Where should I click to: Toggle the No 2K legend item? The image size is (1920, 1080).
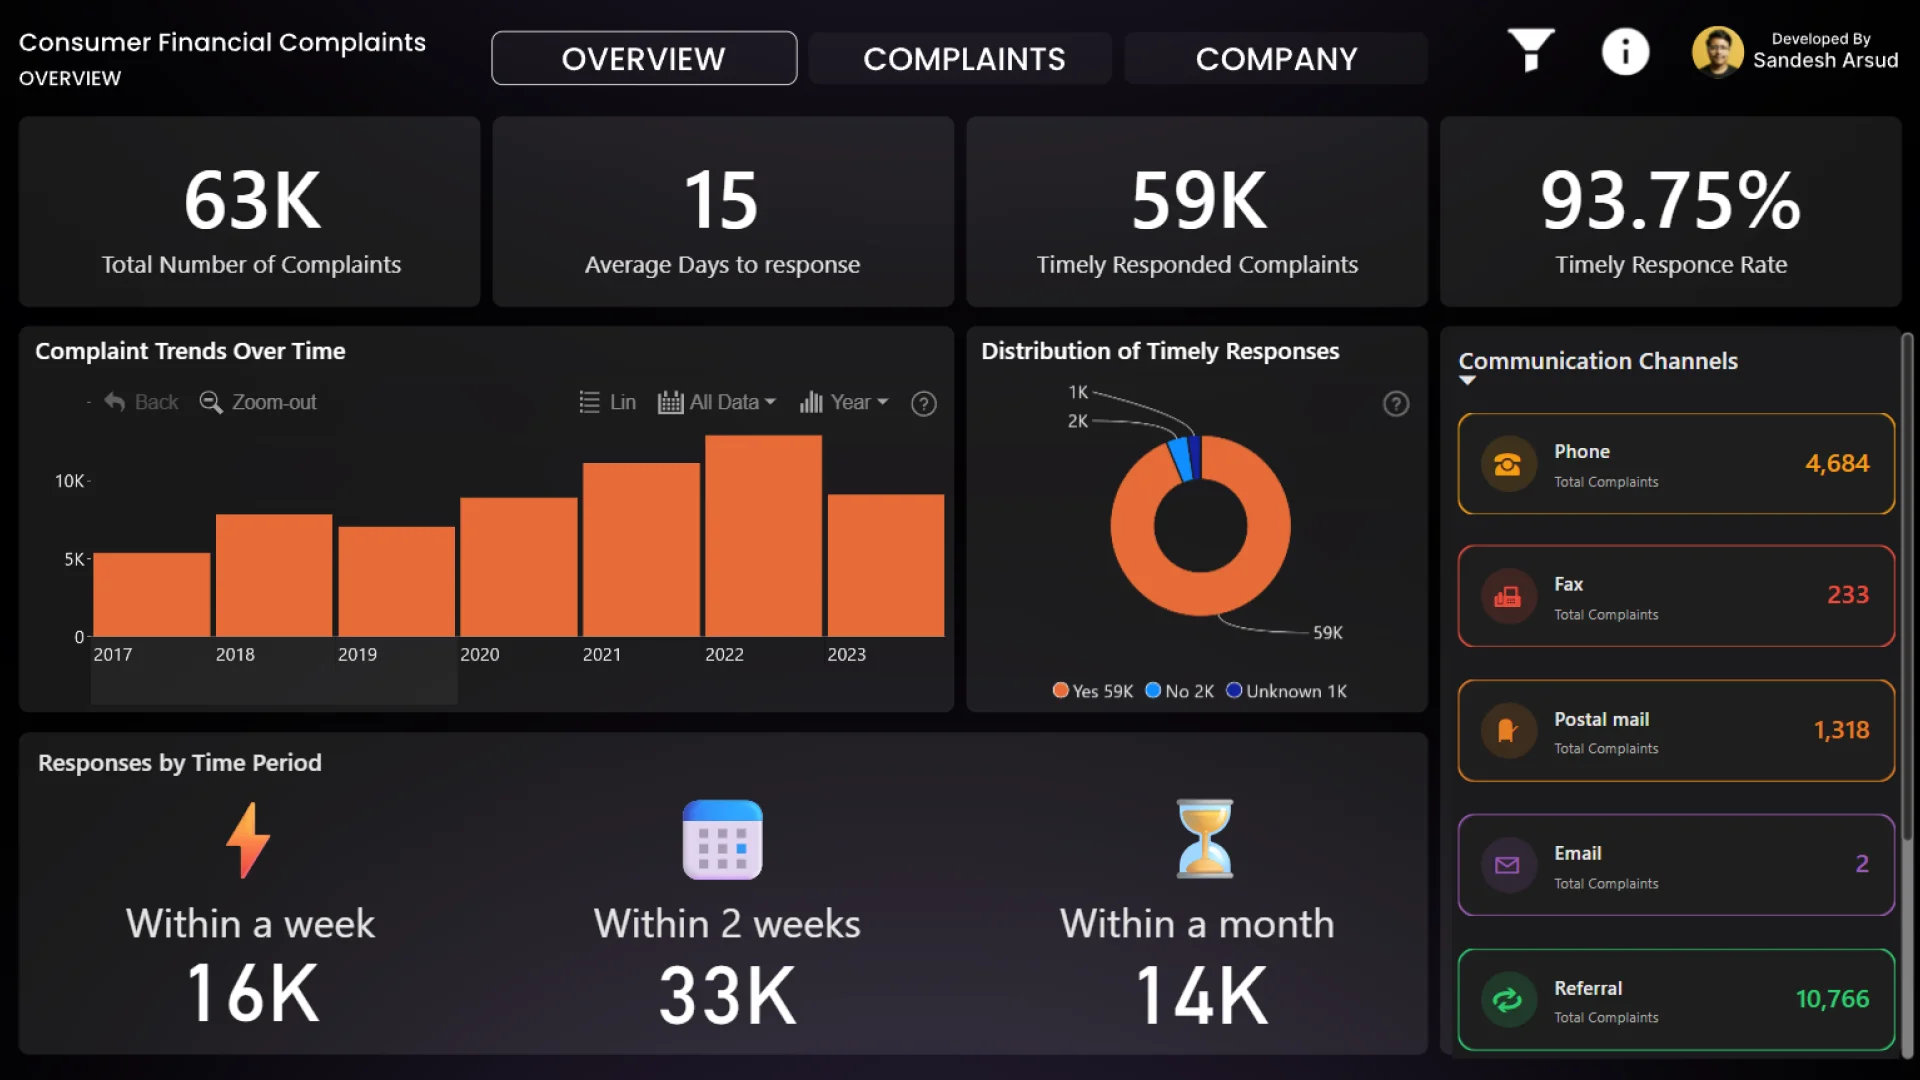pos(1179,691)
